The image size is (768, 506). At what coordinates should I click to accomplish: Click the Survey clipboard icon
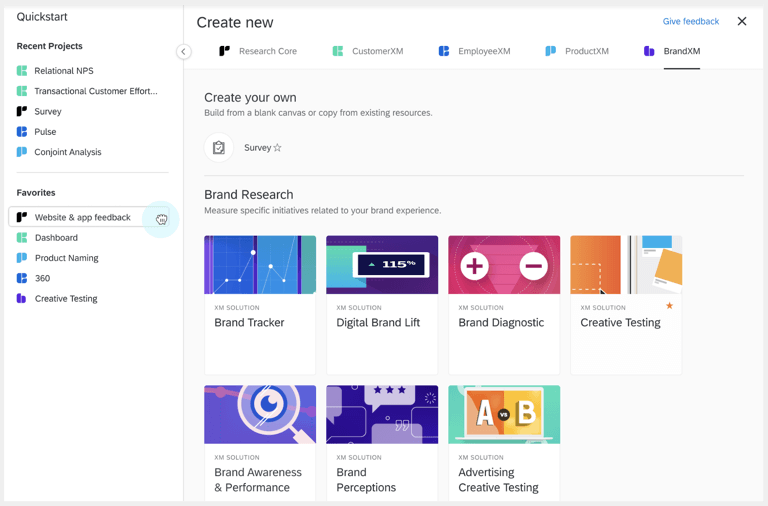pos(218,147)
